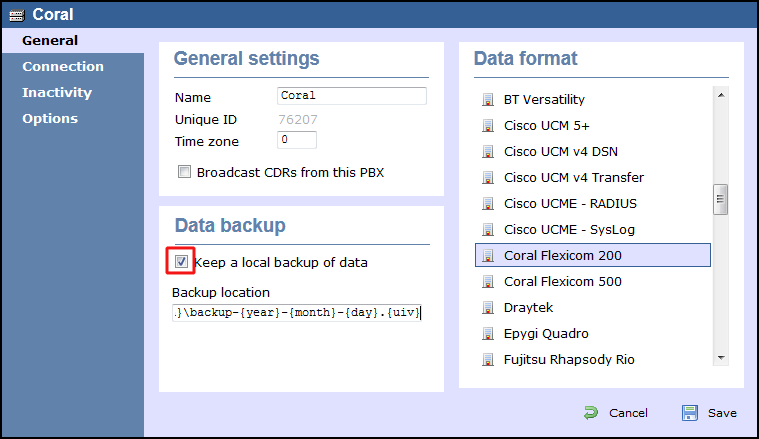This screenshot has height=439, width=759.
Task: Click the green Cancel arrow icon
Action: click(591, 413)
